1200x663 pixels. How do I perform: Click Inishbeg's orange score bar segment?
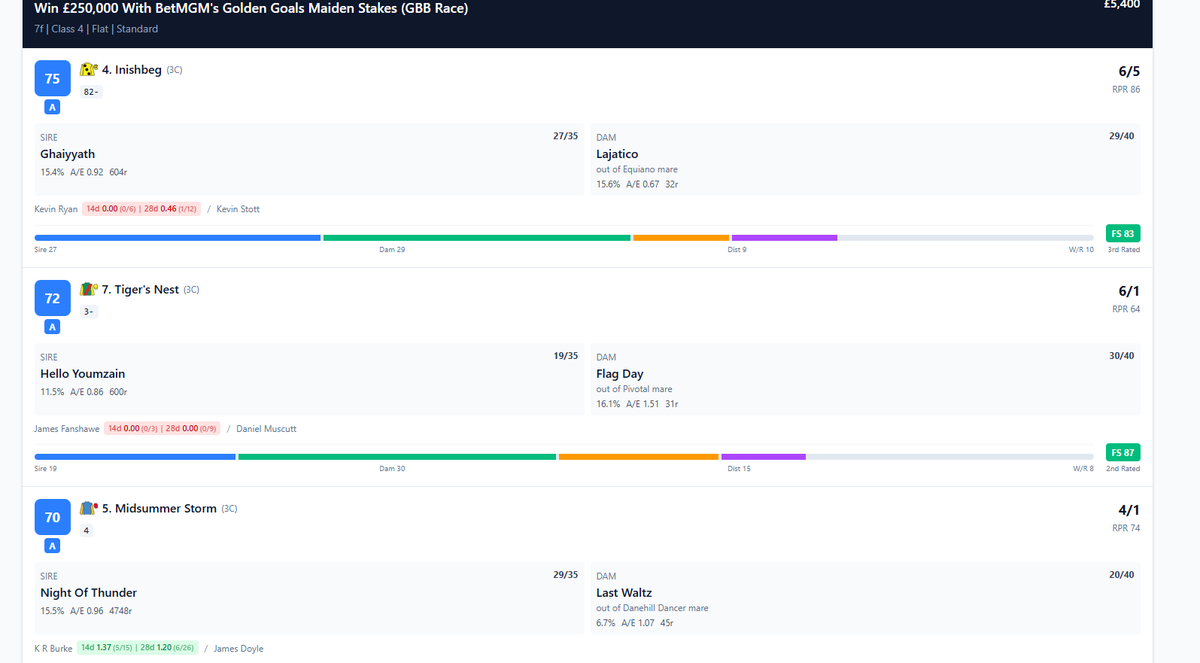pos(681,238)
